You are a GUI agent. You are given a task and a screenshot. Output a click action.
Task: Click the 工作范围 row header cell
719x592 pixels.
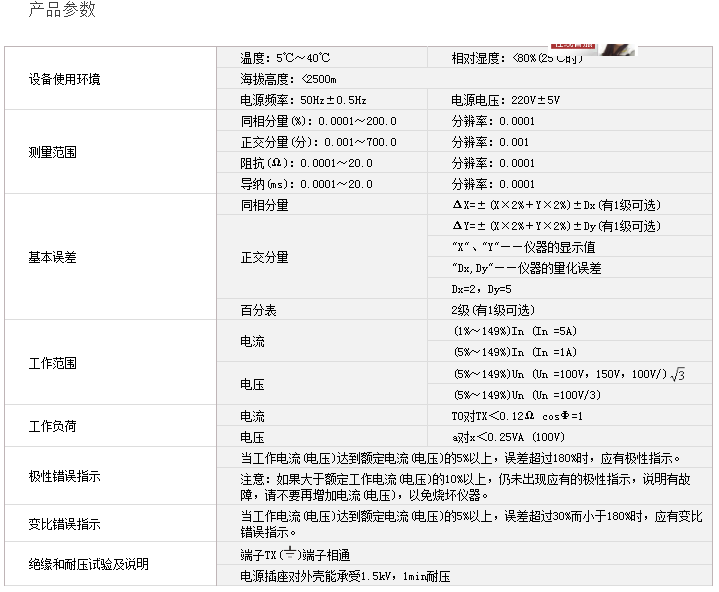[52, 363]
